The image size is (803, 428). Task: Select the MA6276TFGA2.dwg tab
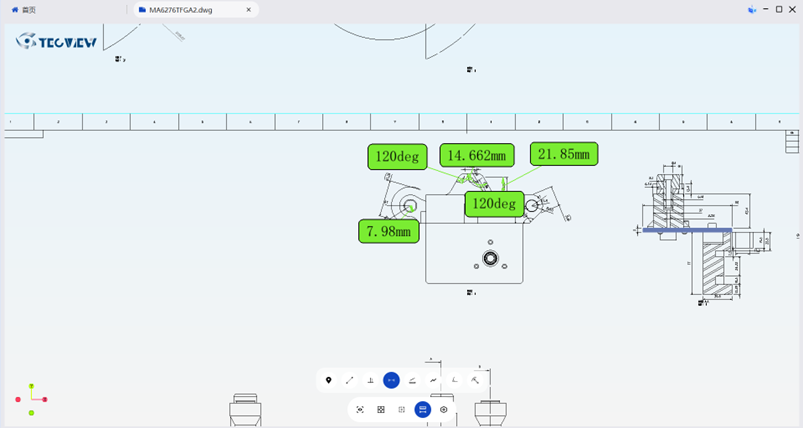[x=180, y=9]
